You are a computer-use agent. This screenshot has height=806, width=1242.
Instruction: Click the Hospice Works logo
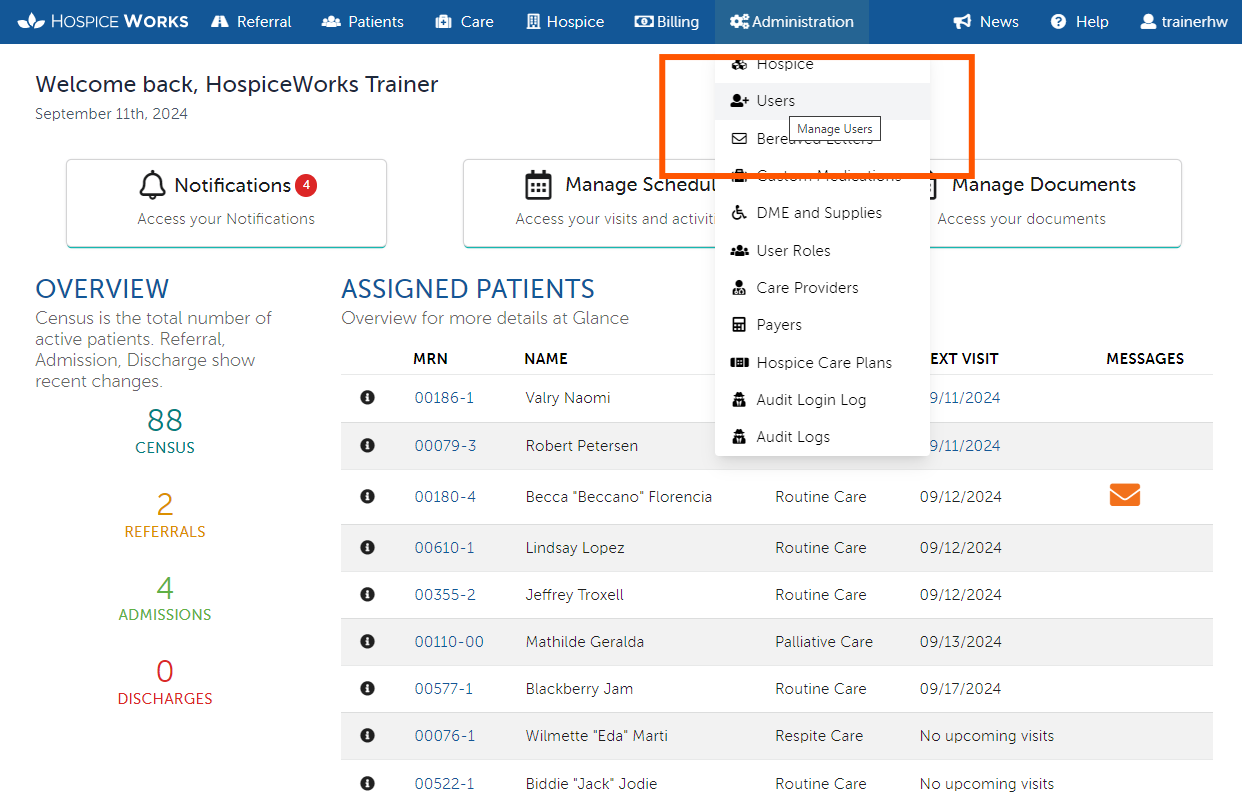coord(103,21)
